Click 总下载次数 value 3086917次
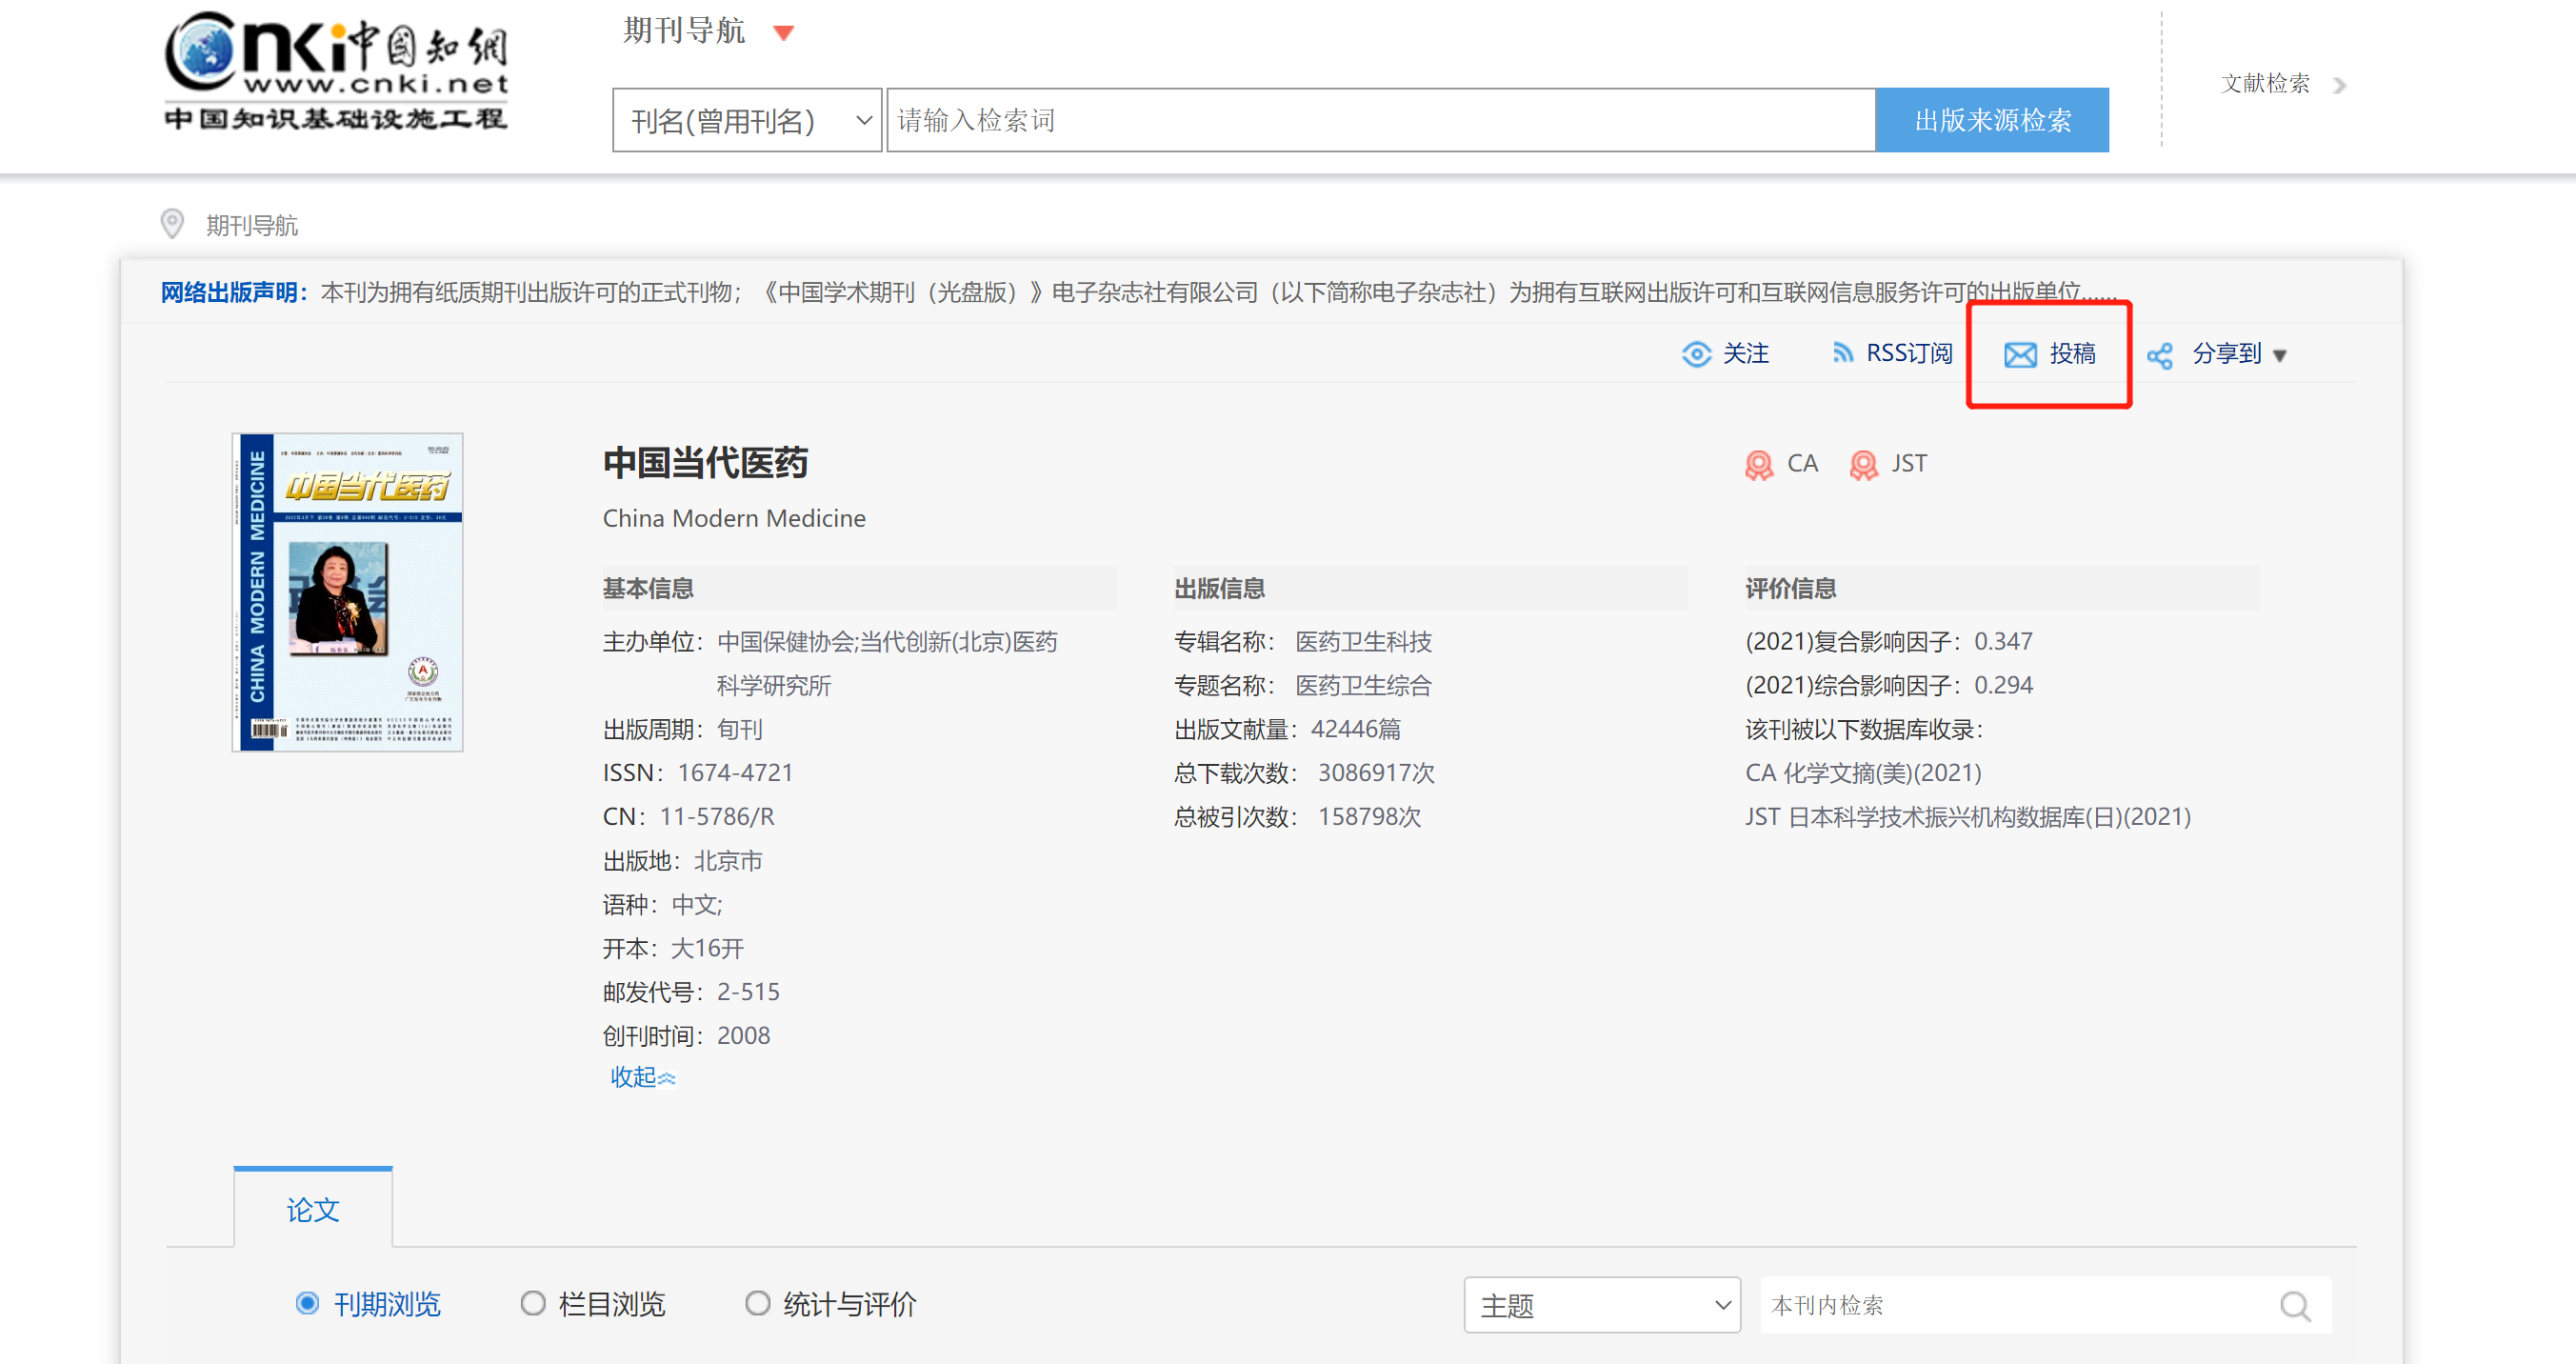The image size is (2576, 1364). coord(1376,773)
